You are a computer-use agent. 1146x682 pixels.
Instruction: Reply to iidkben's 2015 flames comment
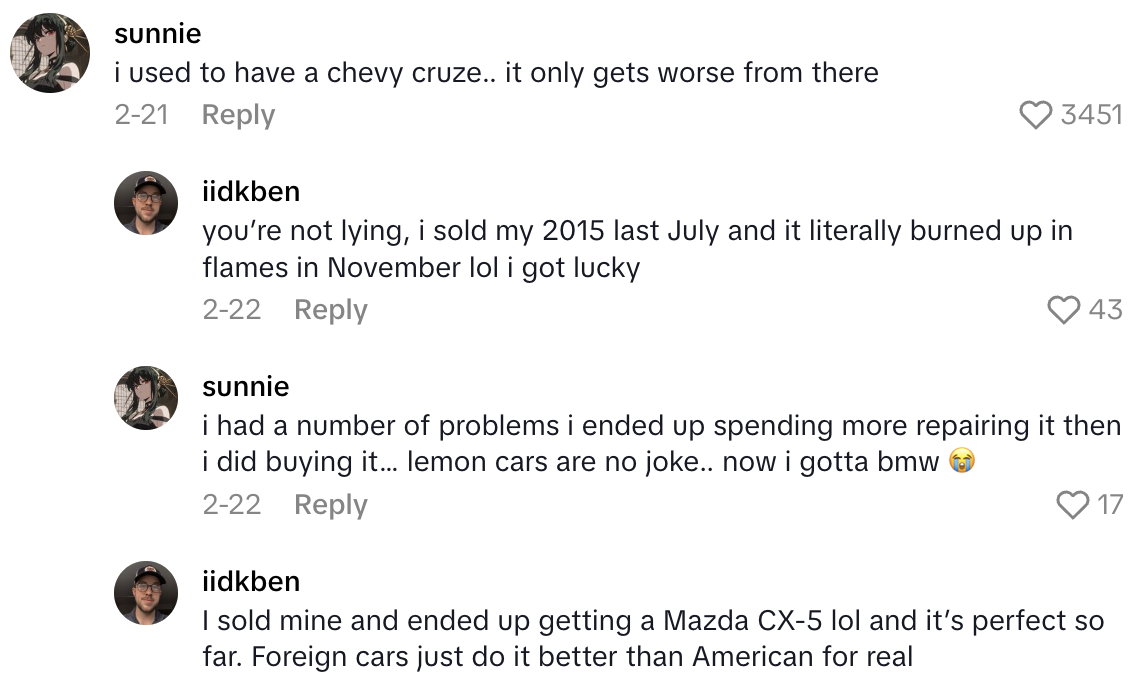tap(330, 310)
